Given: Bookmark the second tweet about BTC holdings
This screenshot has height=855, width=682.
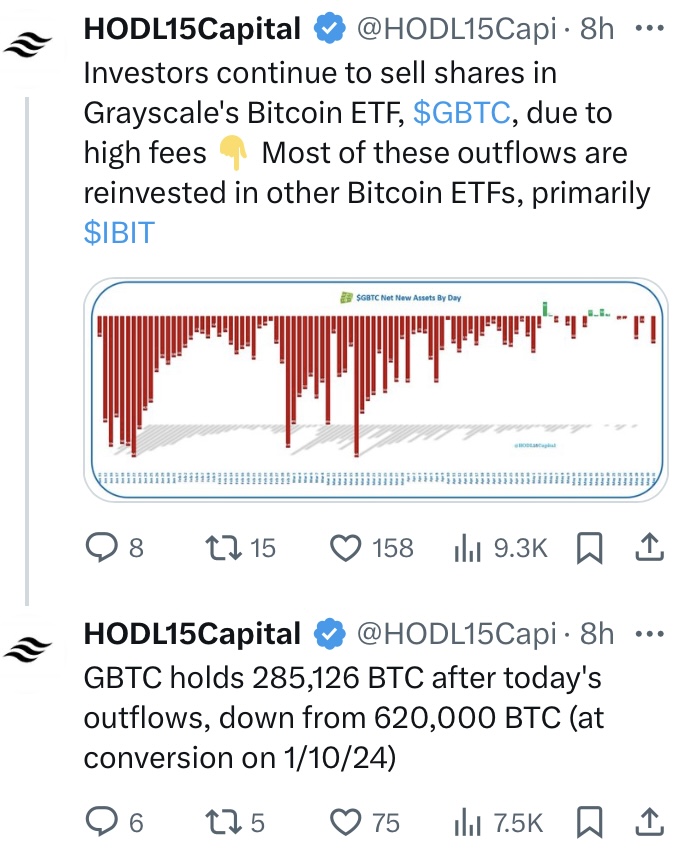Looking at the screenshot, I should pos(589,822).
